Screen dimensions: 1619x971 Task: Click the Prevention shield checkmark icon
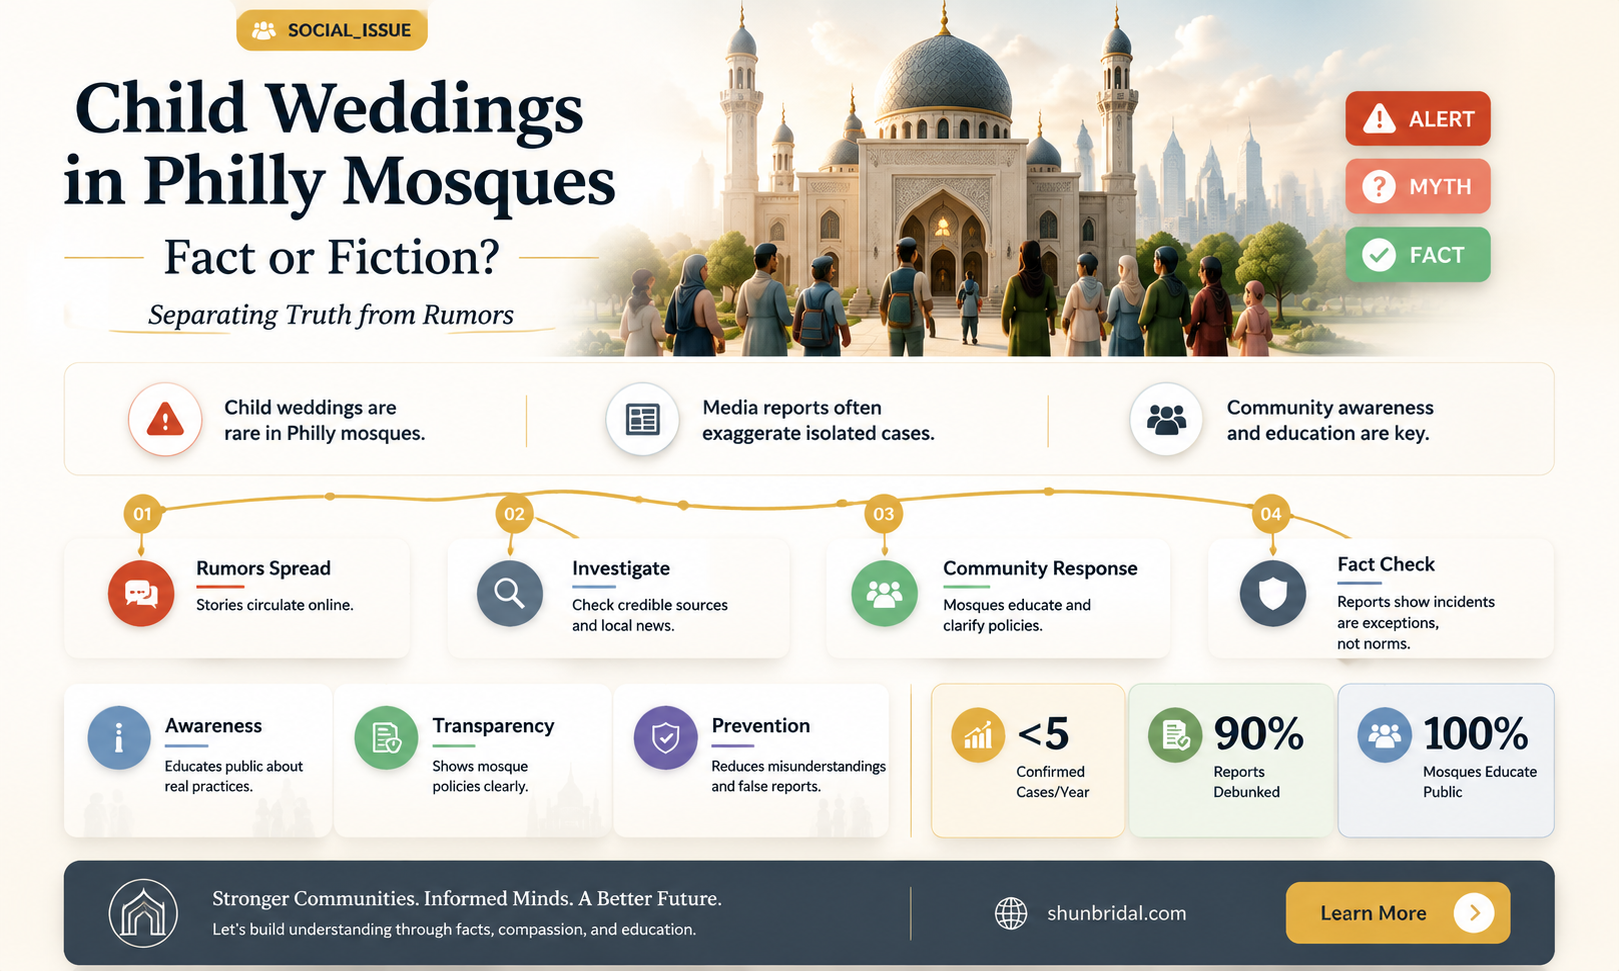coord(666,738)
